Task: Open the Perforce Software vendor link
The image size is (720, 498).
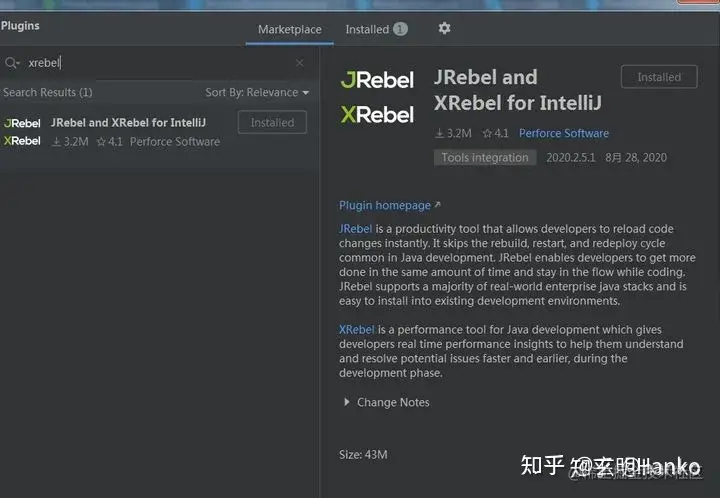Action: coord(564,133)
